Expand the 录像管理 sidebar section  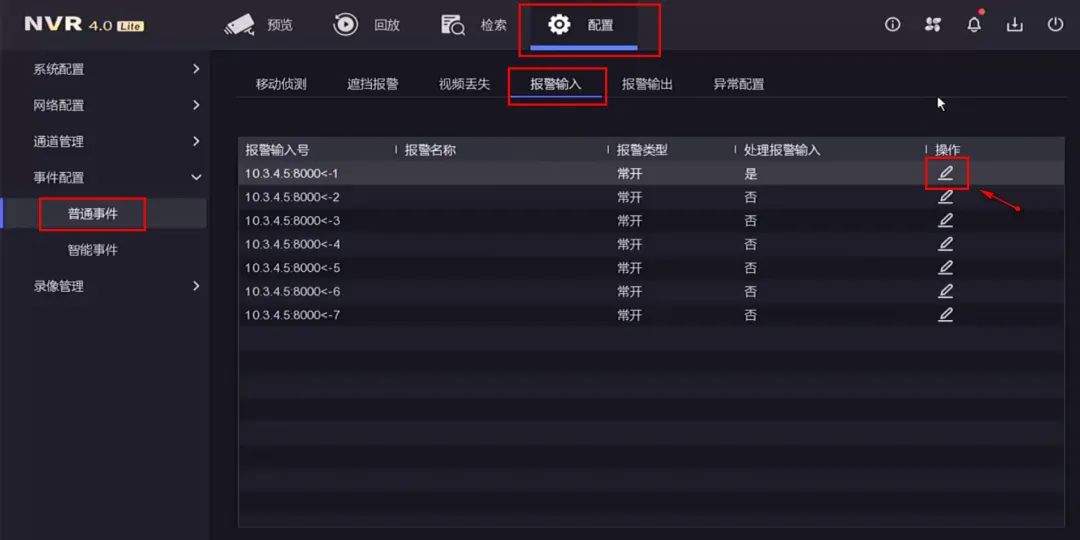pos(118,286)
